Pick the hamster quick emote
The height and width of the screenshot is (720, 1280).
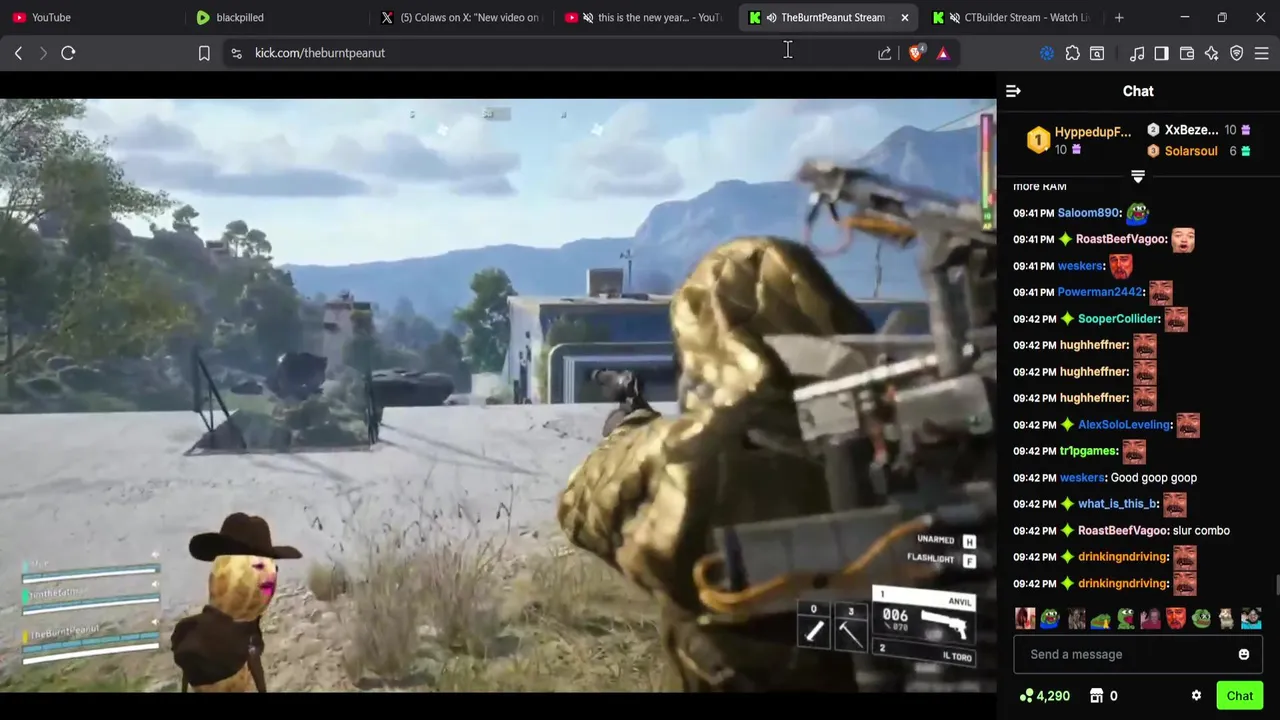click(1225, 619)
